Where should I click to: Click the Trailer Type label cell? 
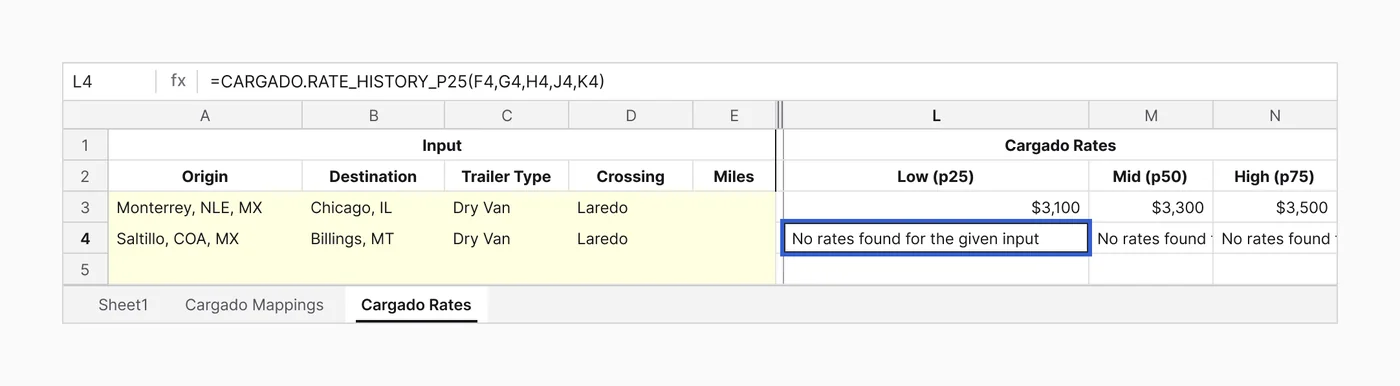tap(506, 176)
